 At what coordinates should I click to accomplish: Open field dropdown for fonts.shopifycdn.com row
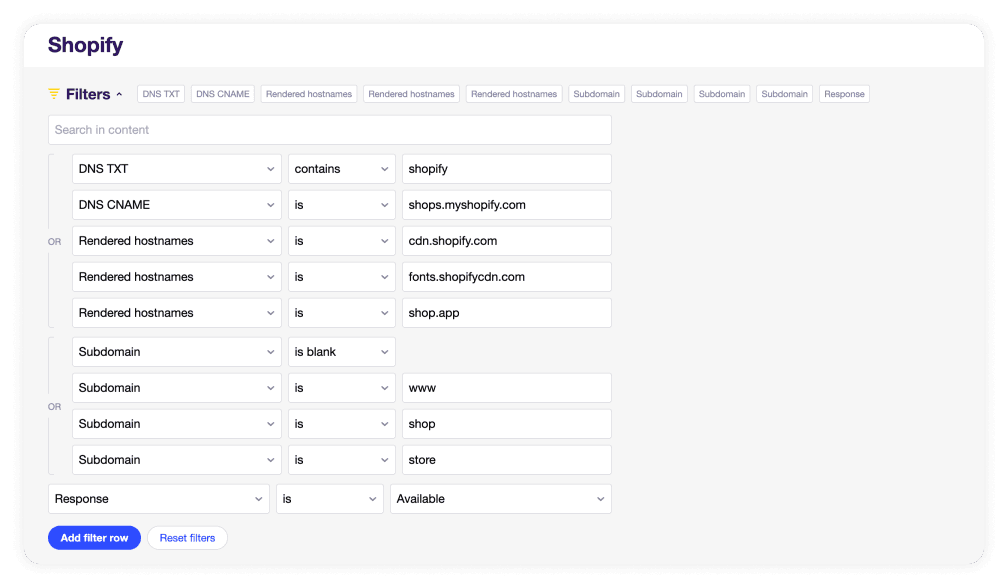coord(177,277)
